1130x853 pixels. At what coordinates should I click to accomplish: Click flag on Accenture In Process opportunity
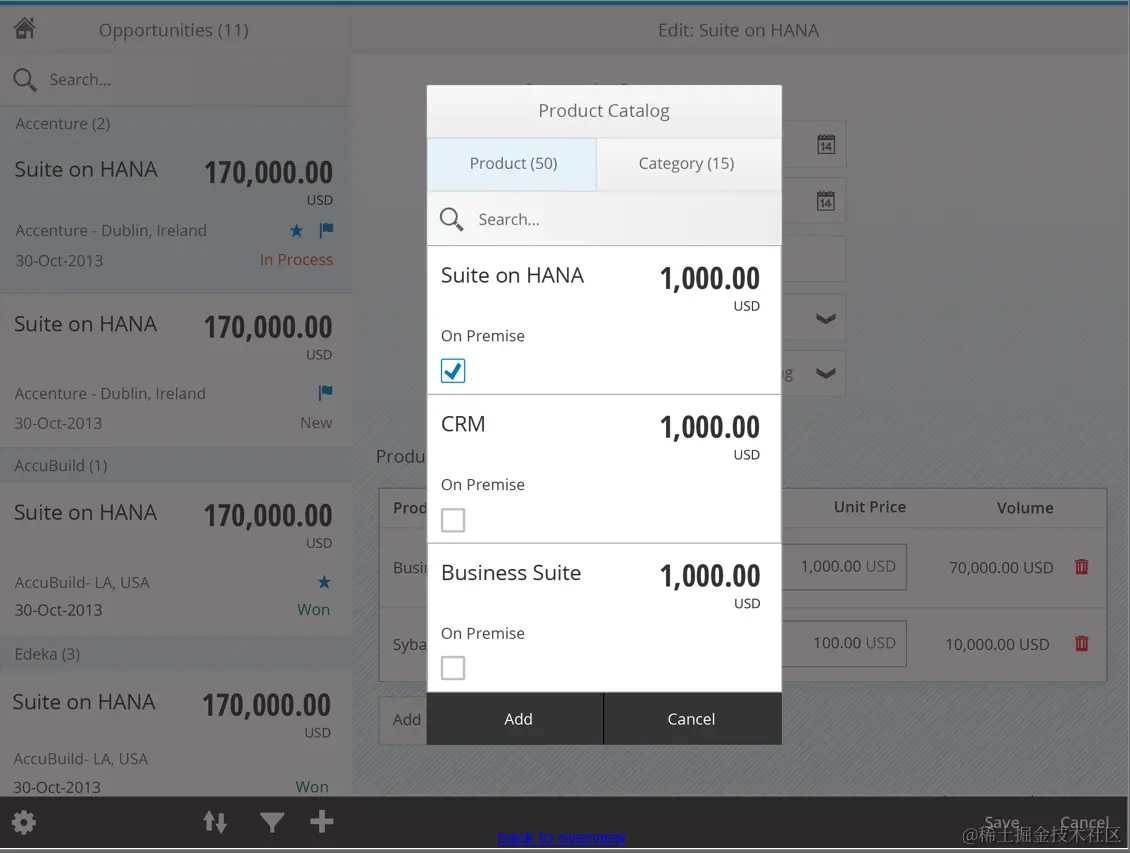[326, 230]
